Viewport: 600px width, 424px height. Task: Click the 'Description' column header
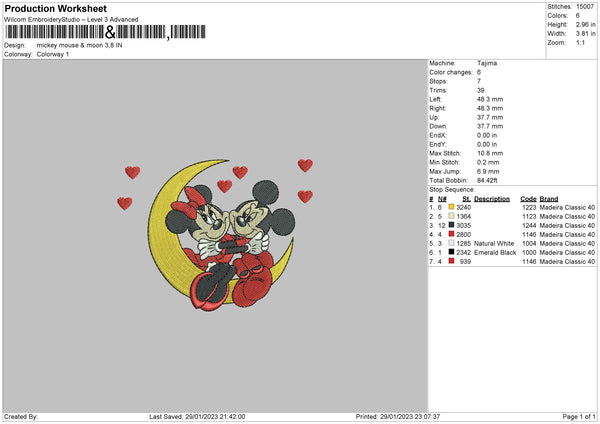(492, 199)
